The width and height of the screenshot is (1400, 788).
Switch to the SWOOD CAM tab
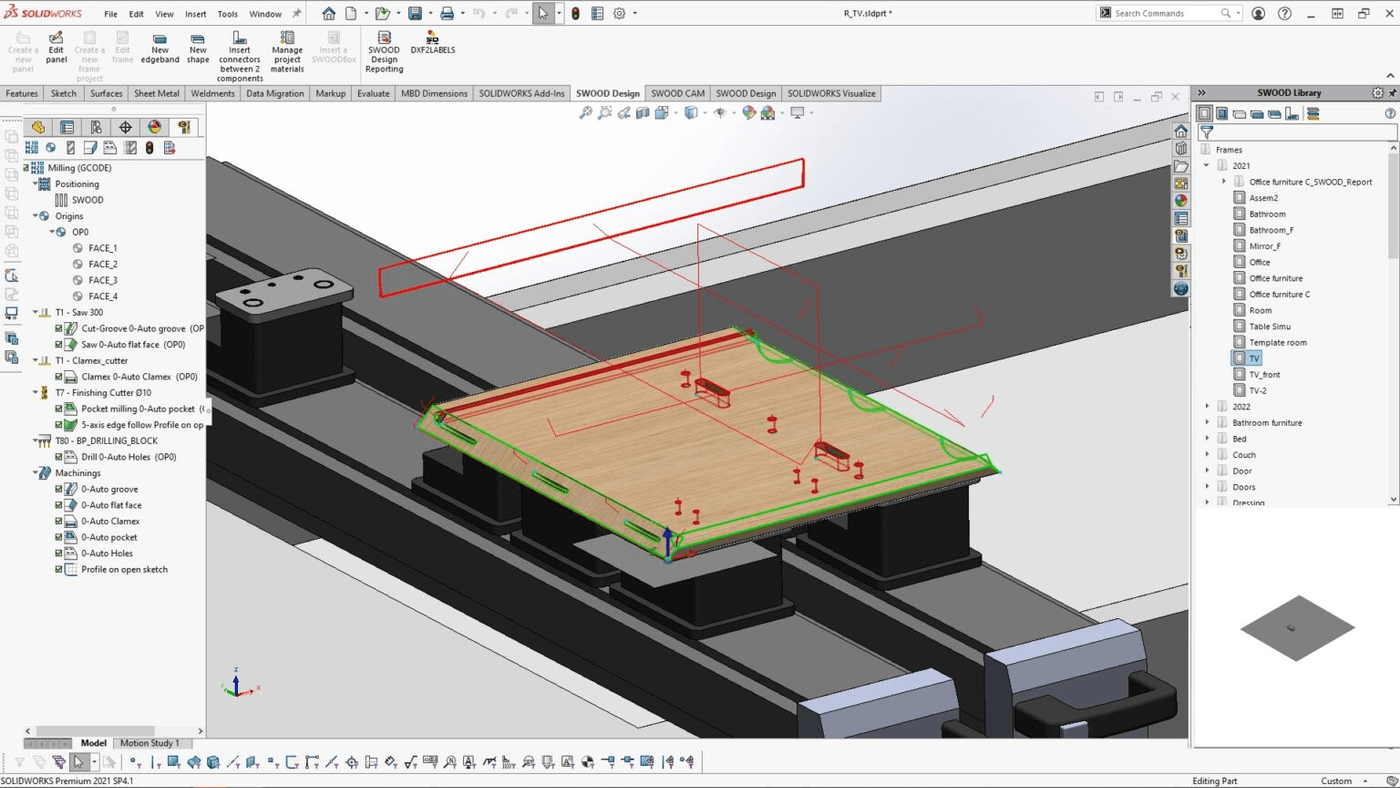[678, 94]
